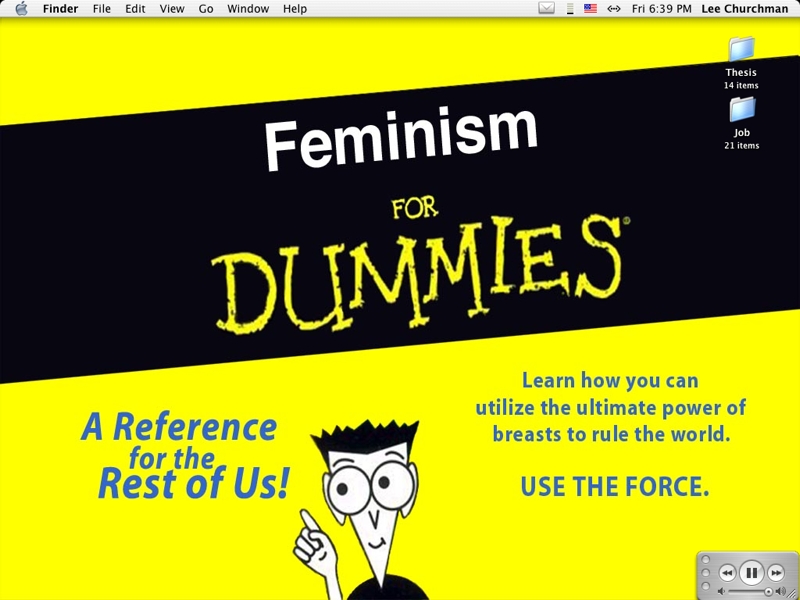
Task: Open the Apple menu
Action: click(20, 9)
